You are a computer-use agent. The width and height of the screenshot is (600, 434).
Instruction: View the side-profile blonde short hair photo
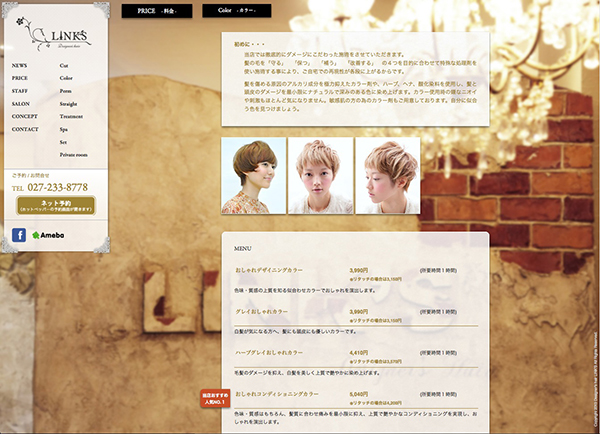coord(388,176)
